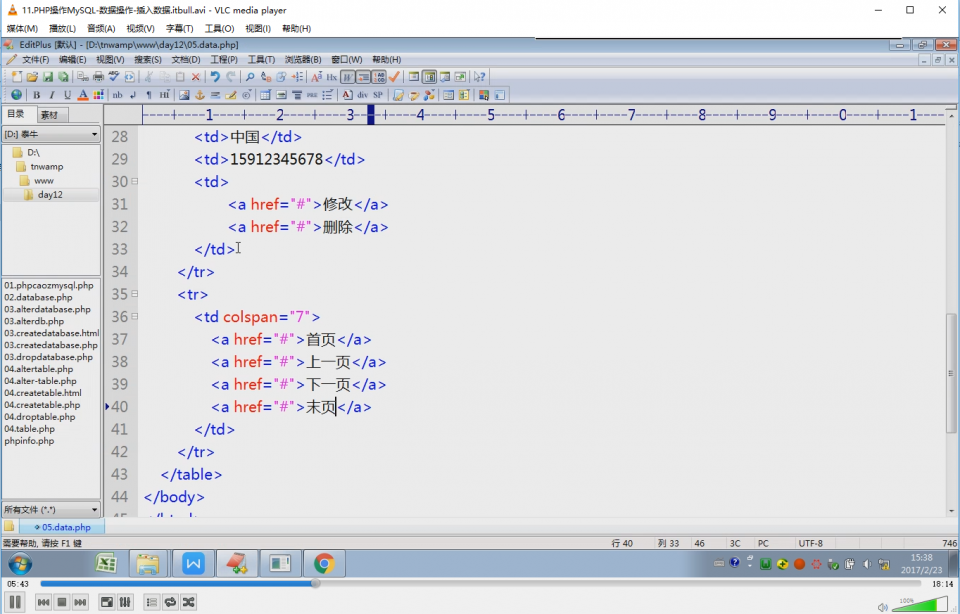Click the Open file folder icon
The width and height of the screenshot is (960, 614).
pos(32,77)
